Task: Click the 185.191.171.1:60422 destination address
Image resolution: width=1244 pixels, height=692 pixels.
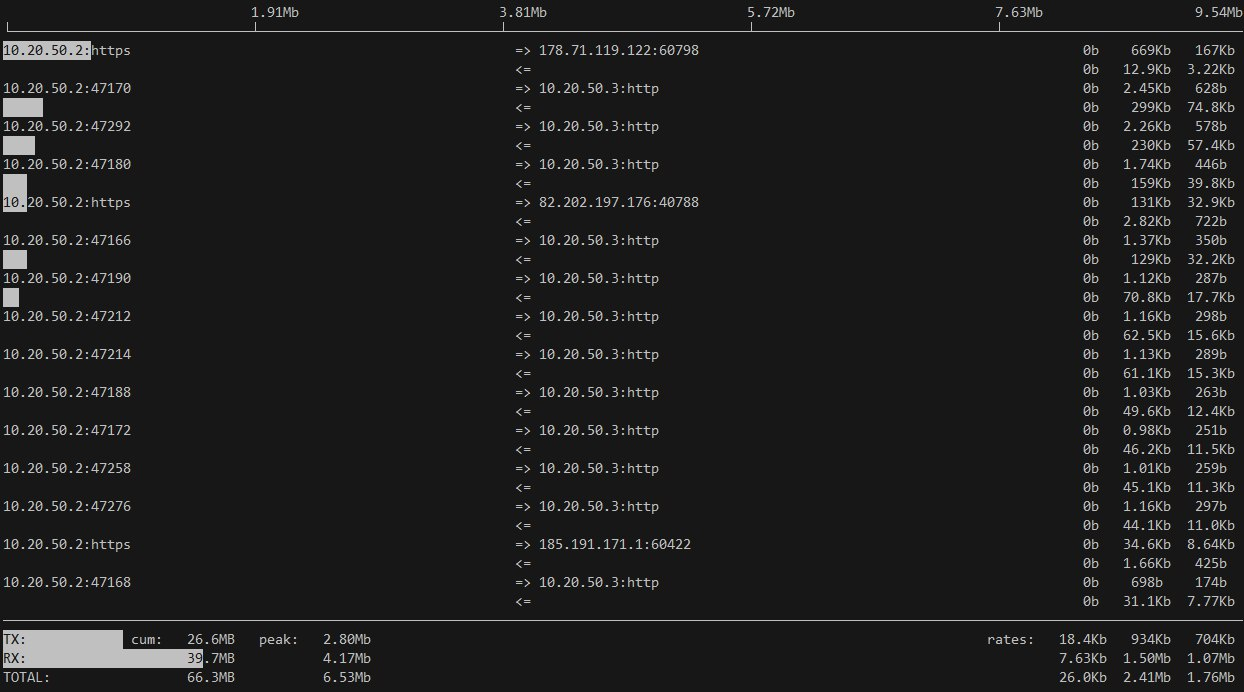Action: click(614, 544)
